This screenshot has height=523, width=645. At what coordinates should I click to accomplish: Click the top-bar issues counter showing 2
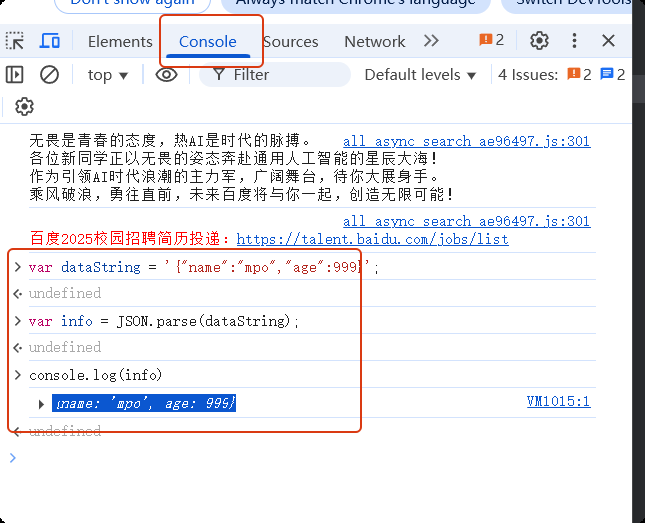(491, 40)
